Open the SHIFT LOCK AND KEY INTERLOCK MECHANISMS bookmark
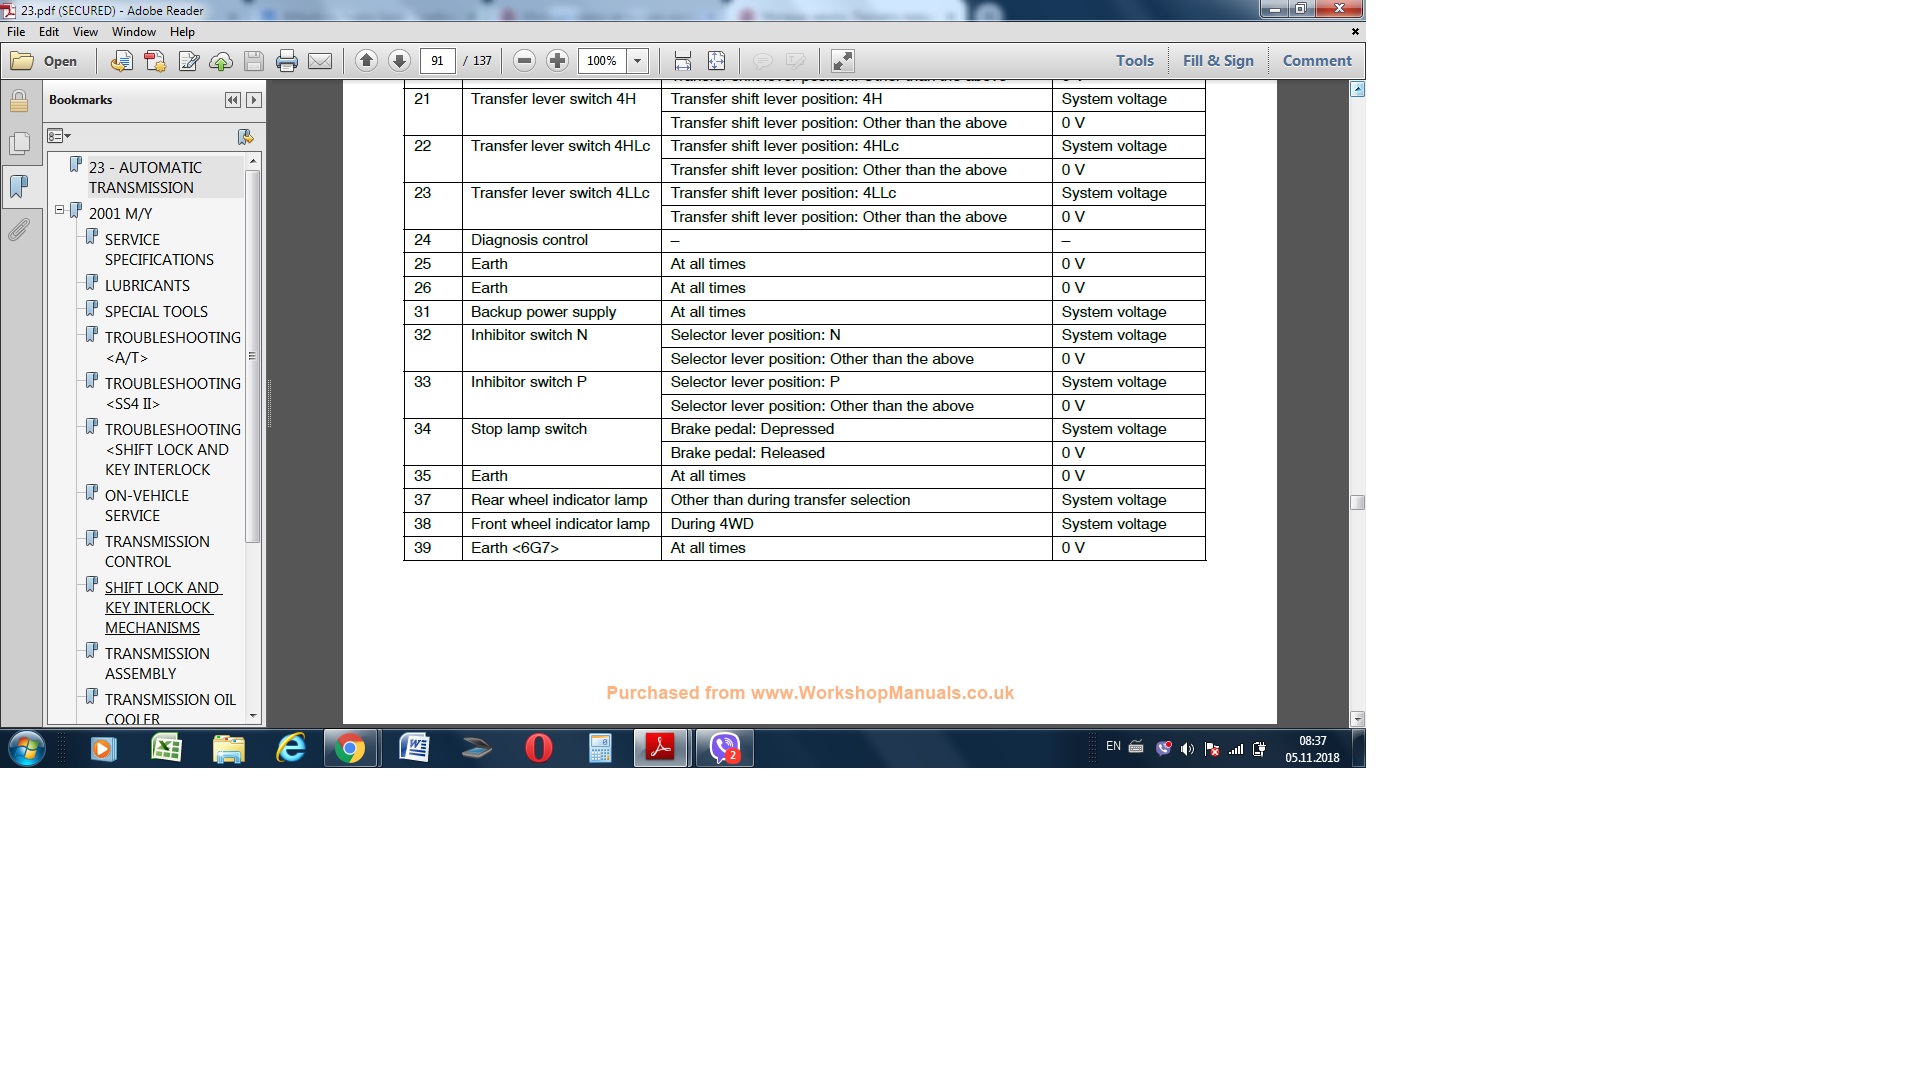Image resolution: width=1910 pixels, height=1068 pixels. coord(163,608)
